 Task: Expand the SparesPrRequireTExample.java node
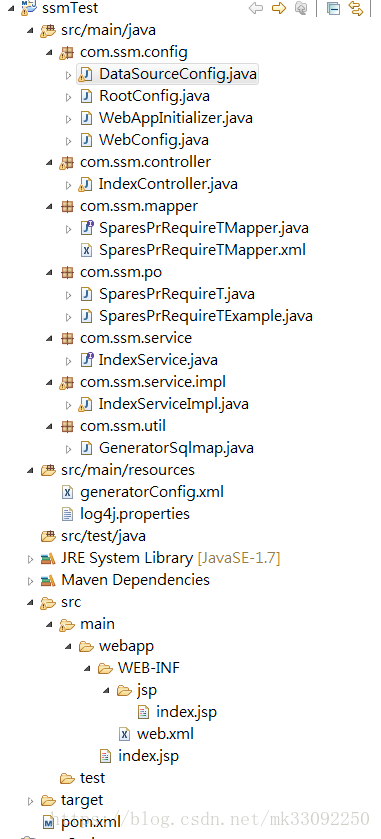pyautogui.click(x=68, y=317)
